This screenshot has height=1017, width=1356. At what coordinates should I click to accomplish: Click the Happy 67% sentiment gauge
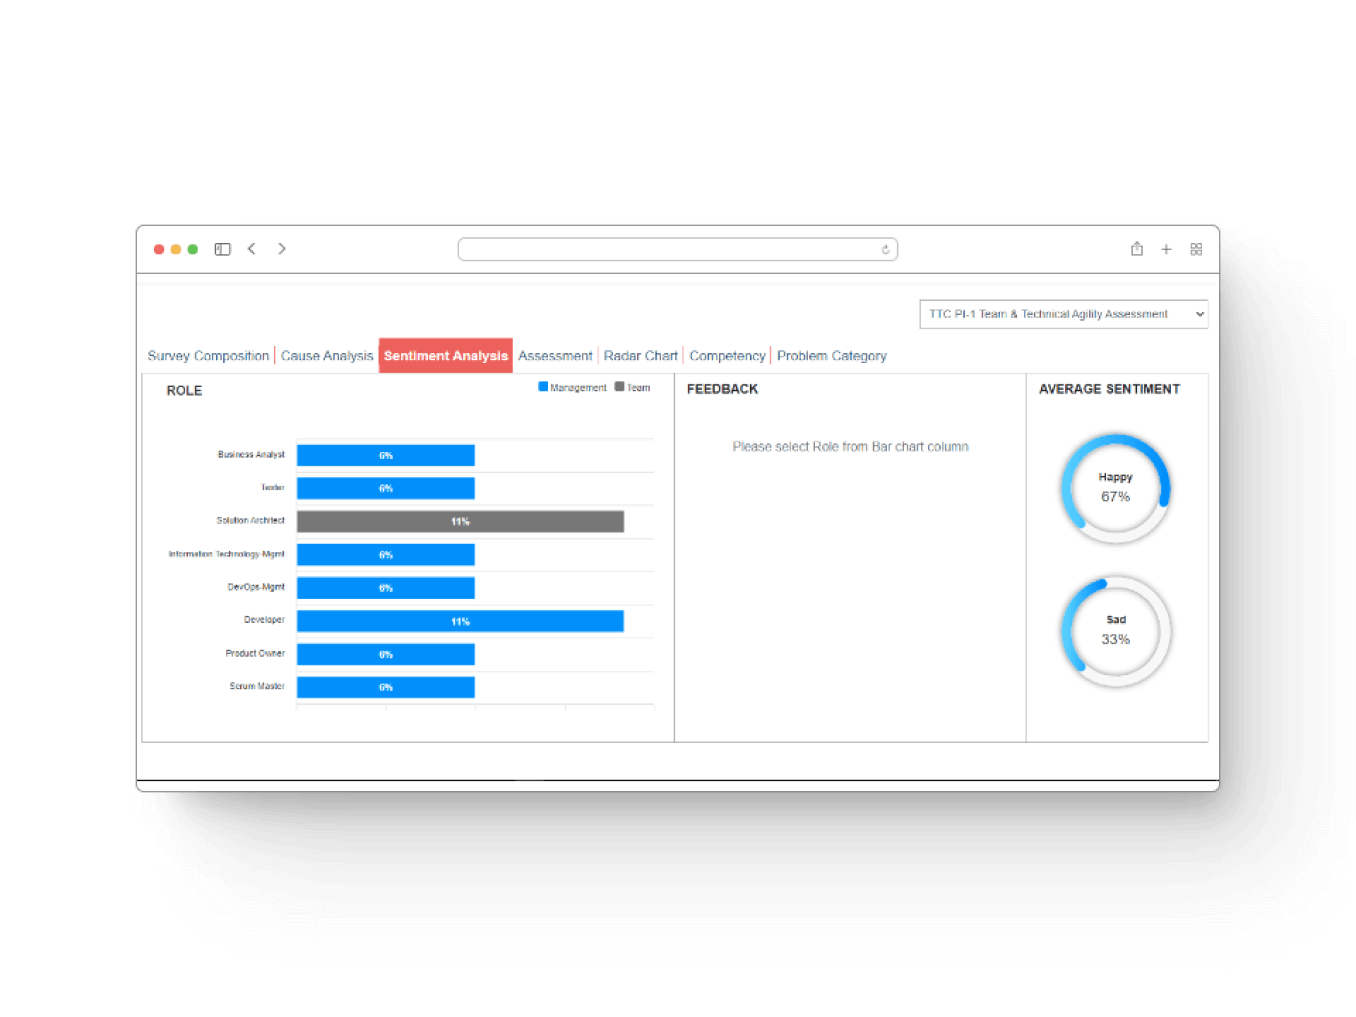point(1116,488)
